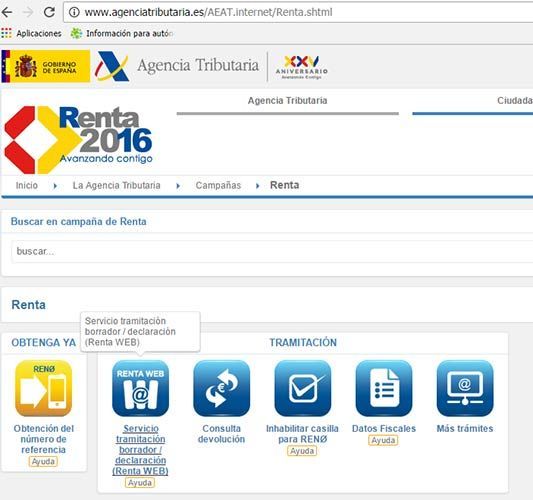533x500 pixels.
Task: Click the breadcrumb arrow after Campañas
Action: (x=257, y=186)
